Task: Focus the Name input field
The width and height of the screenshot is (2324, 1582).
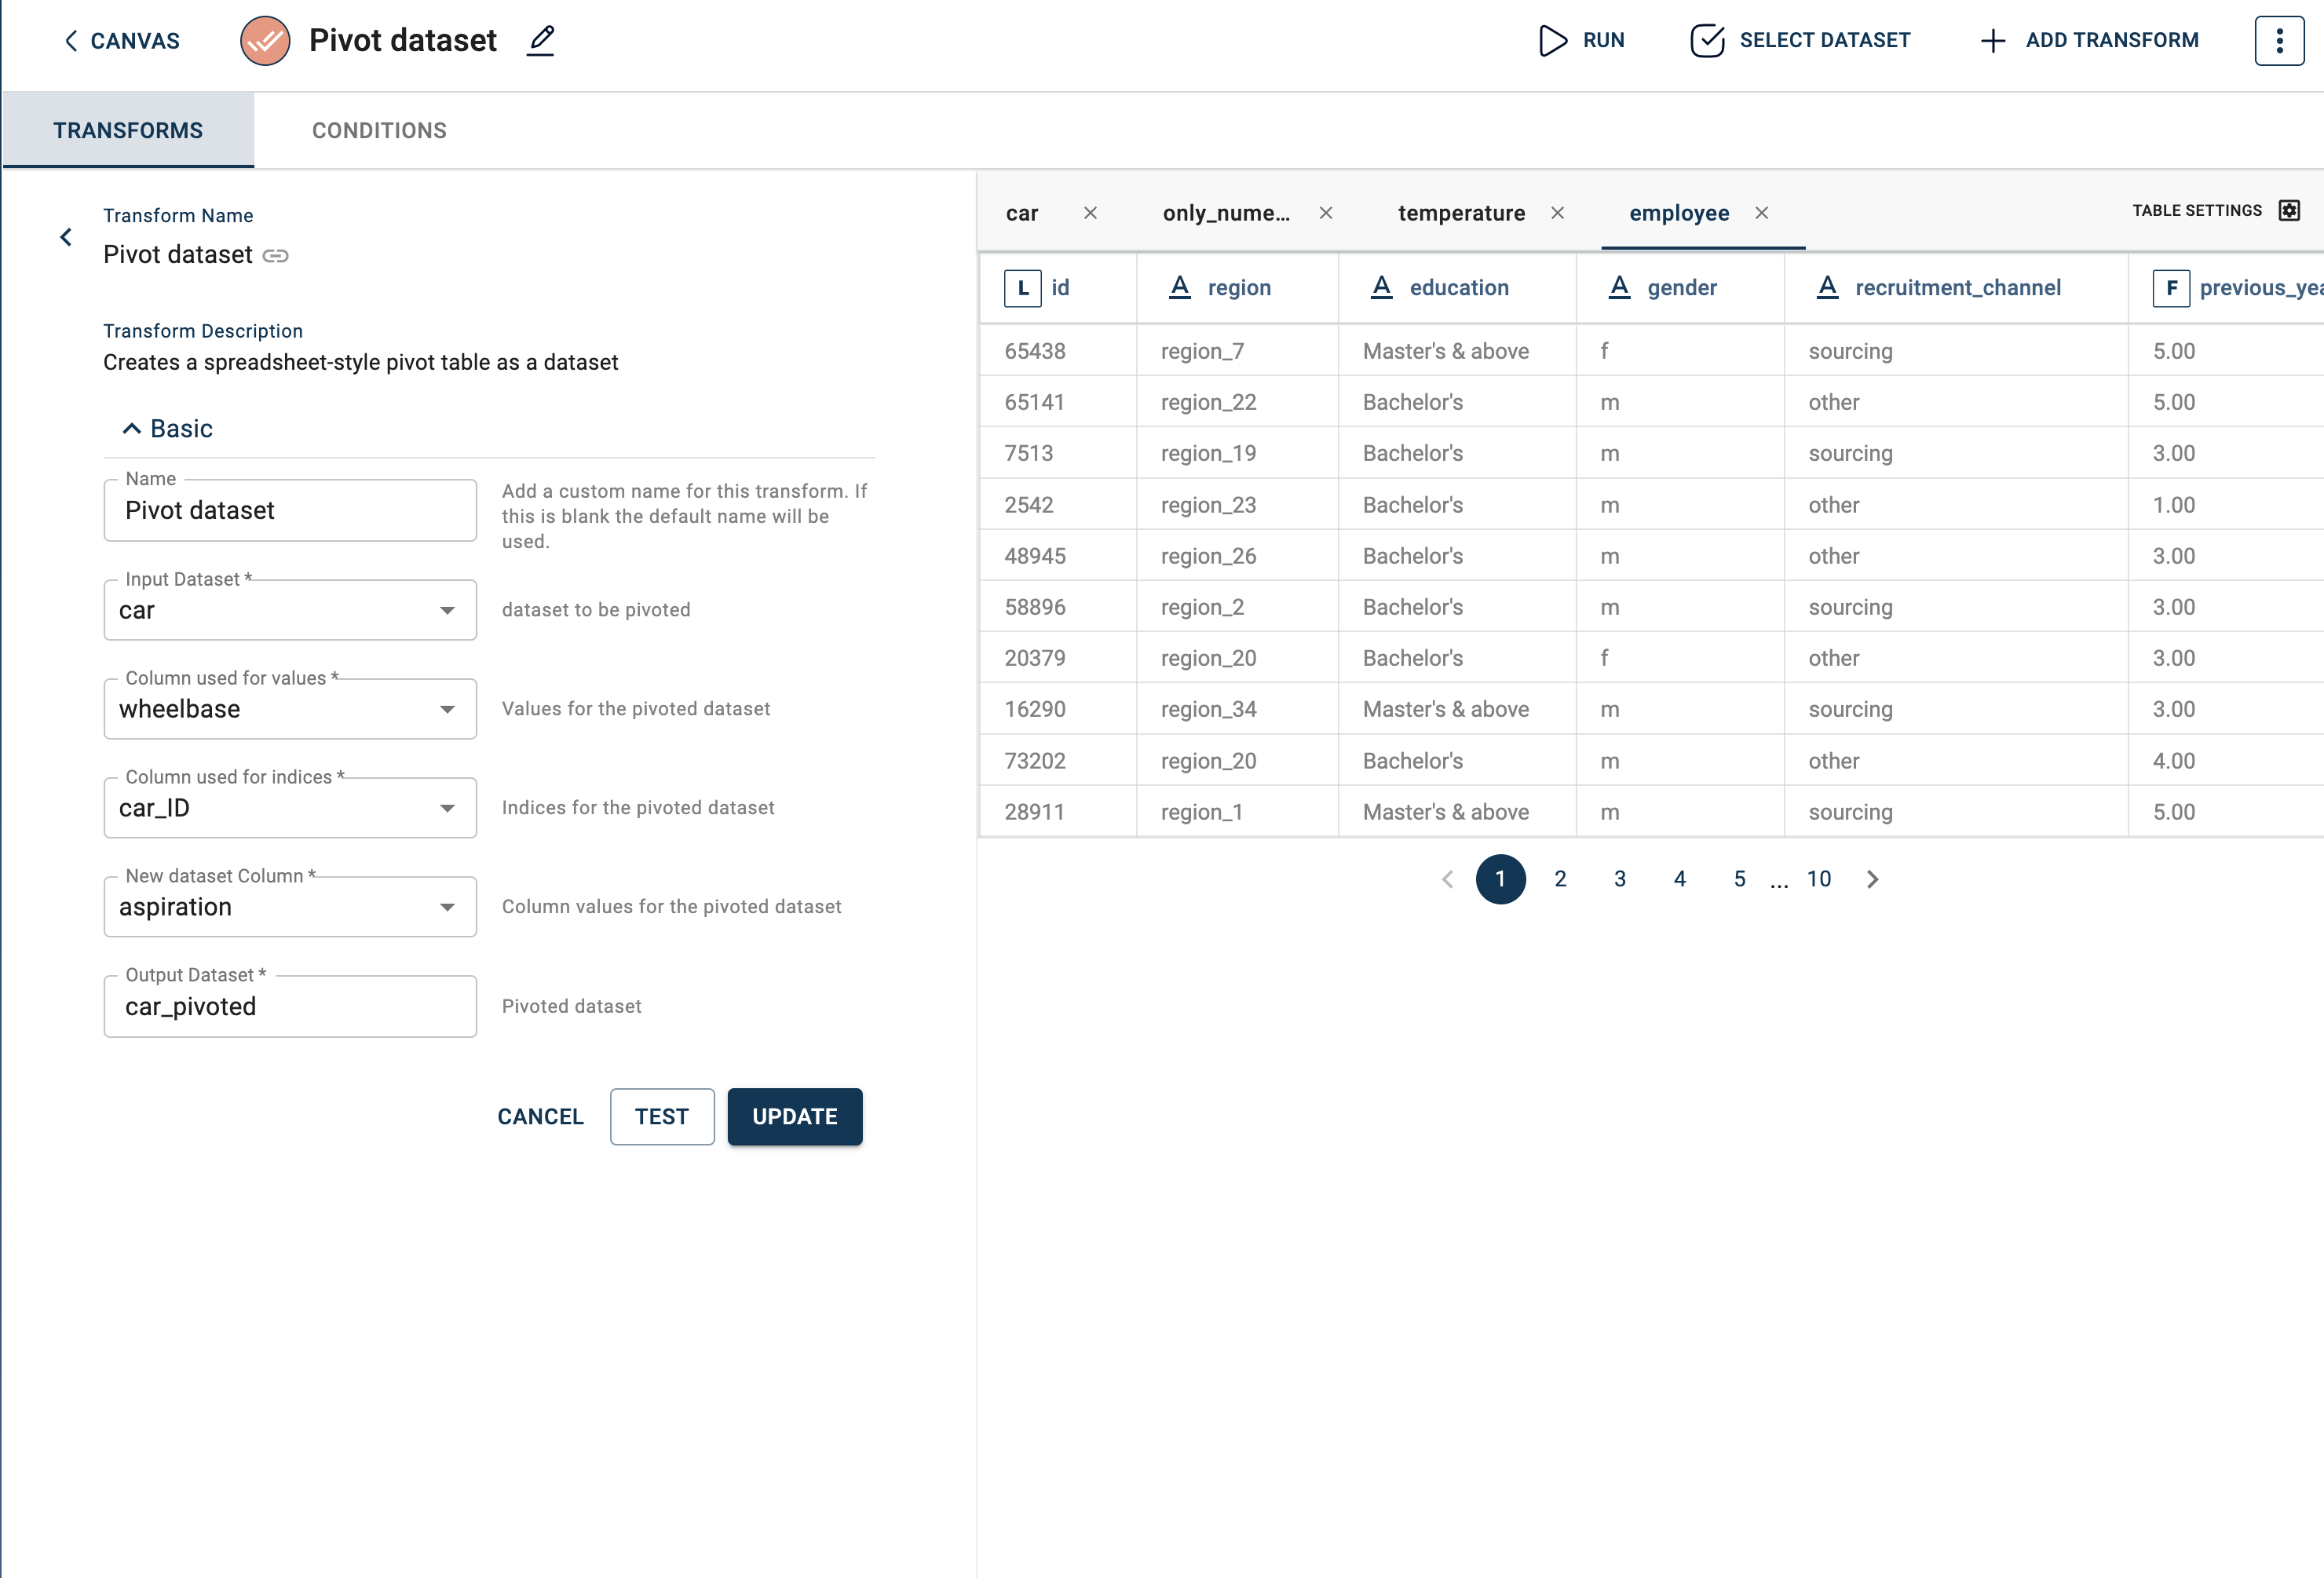Action: [x=290, y=510]
